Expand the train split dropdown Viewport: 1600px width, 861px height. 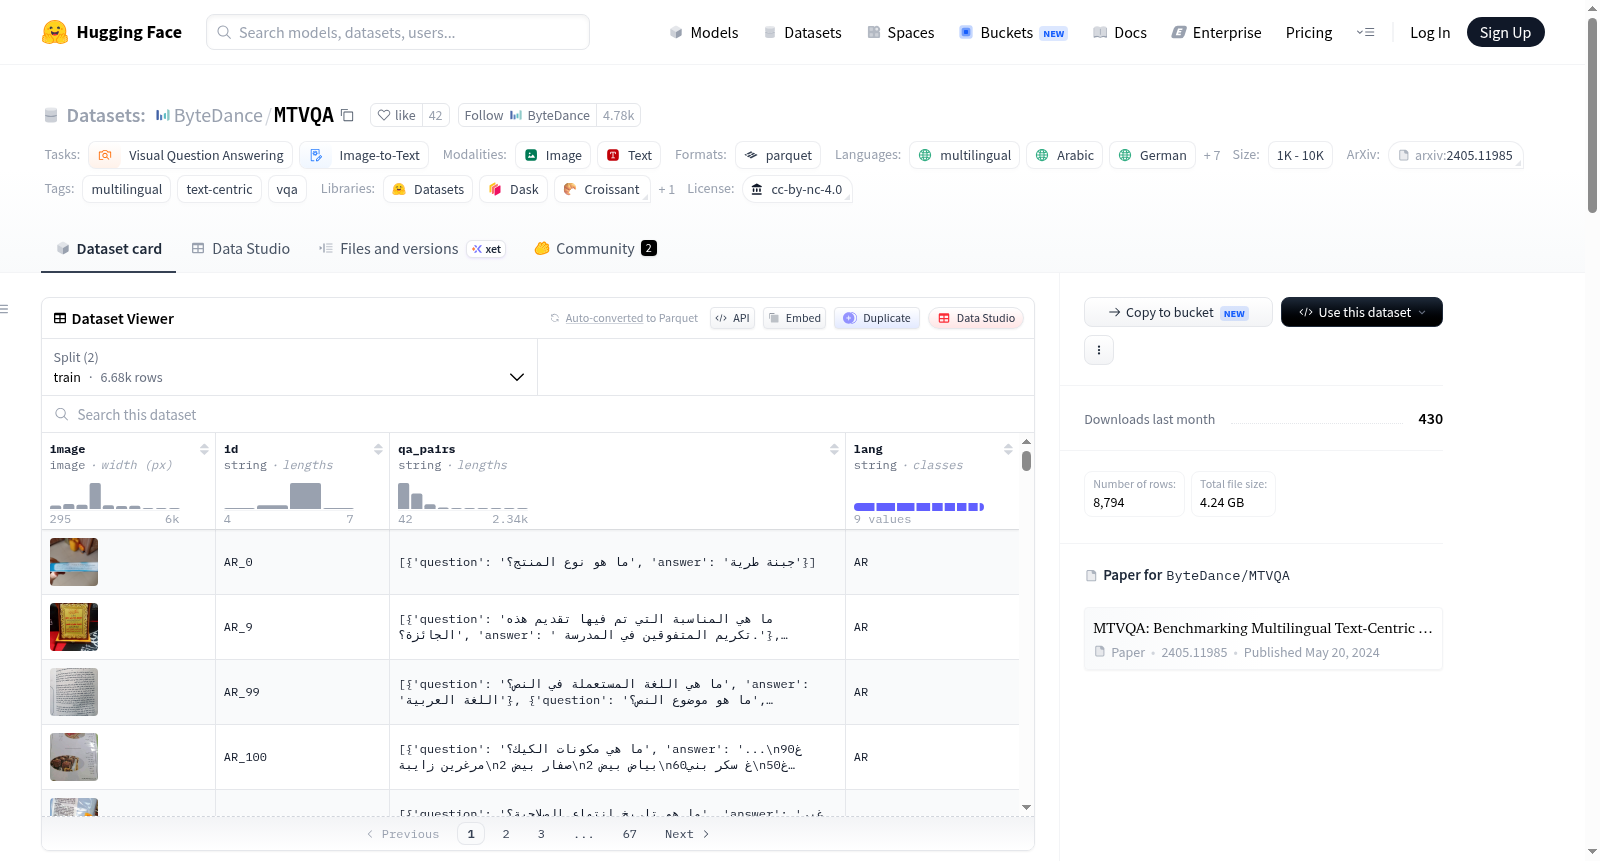pyautogui.click(x=289, y=367)
